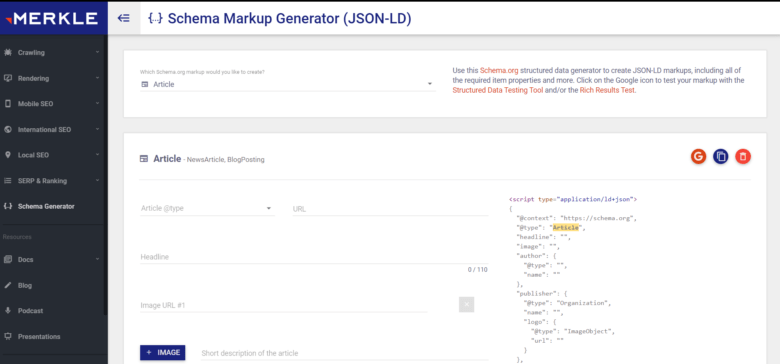The height and width of the screenshot is (364, 780).
Task: Expand the Mobile SEO menu chevron
Action: (x=98, y=103)
